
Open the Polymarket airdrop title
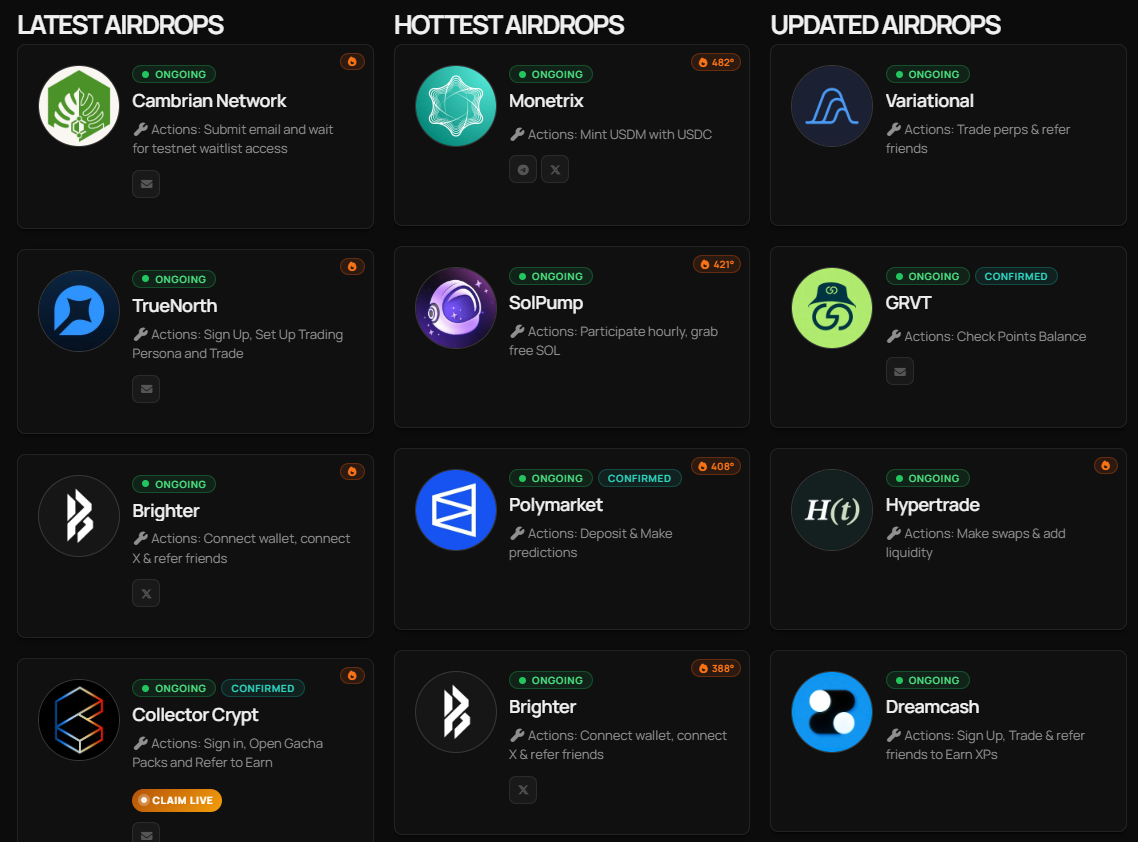click(x=555, y=504)
